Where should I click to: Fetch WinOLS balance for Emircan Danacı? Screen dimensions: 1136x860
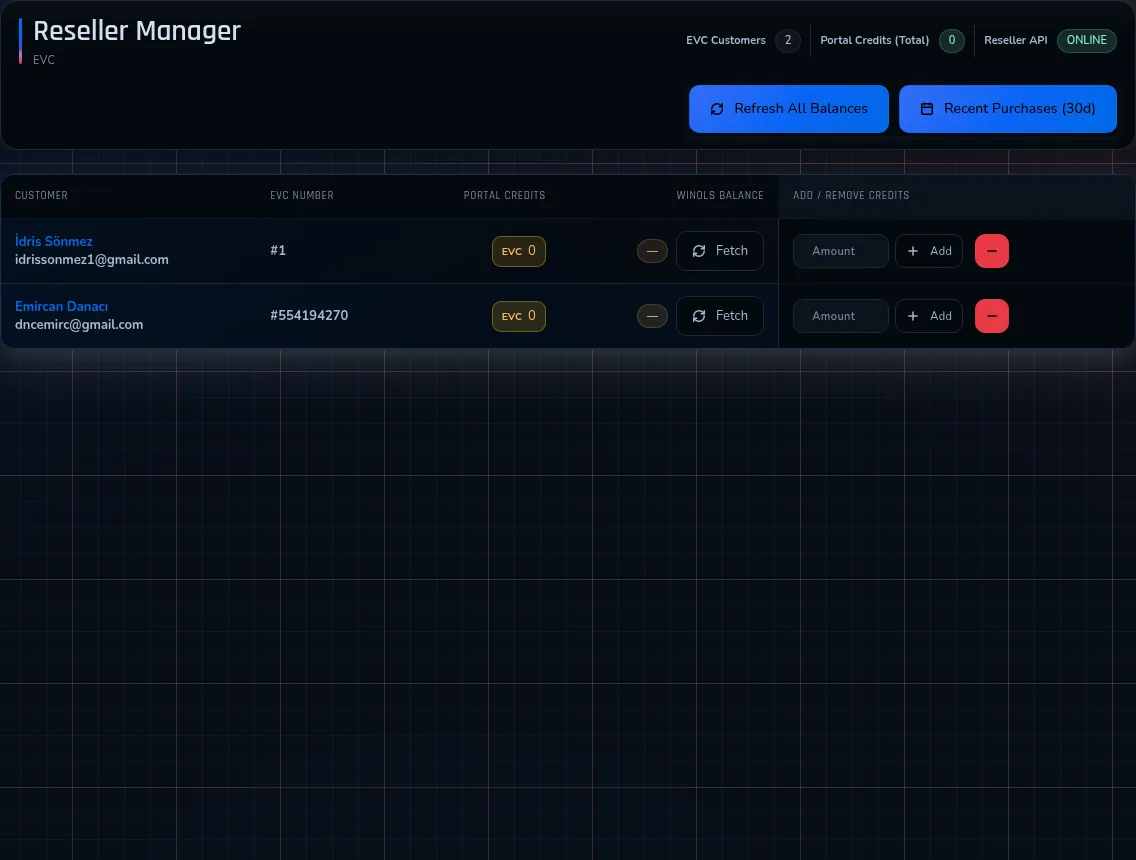point(719,316)
